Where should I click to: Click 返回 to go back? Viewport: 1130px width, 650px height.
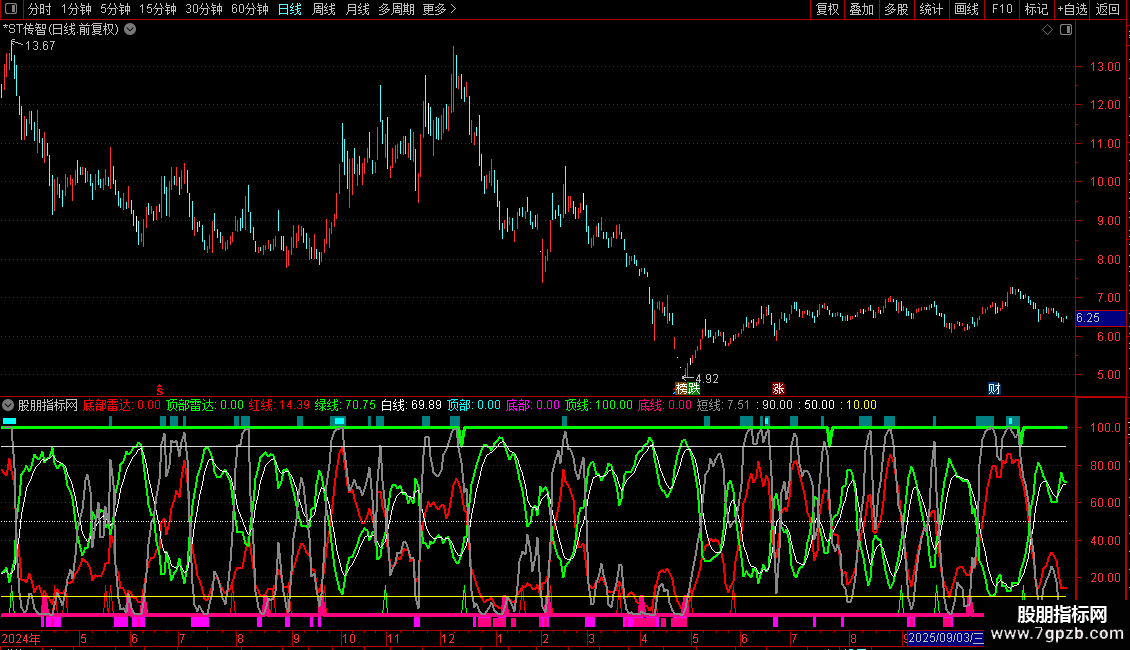(1108, 9)
